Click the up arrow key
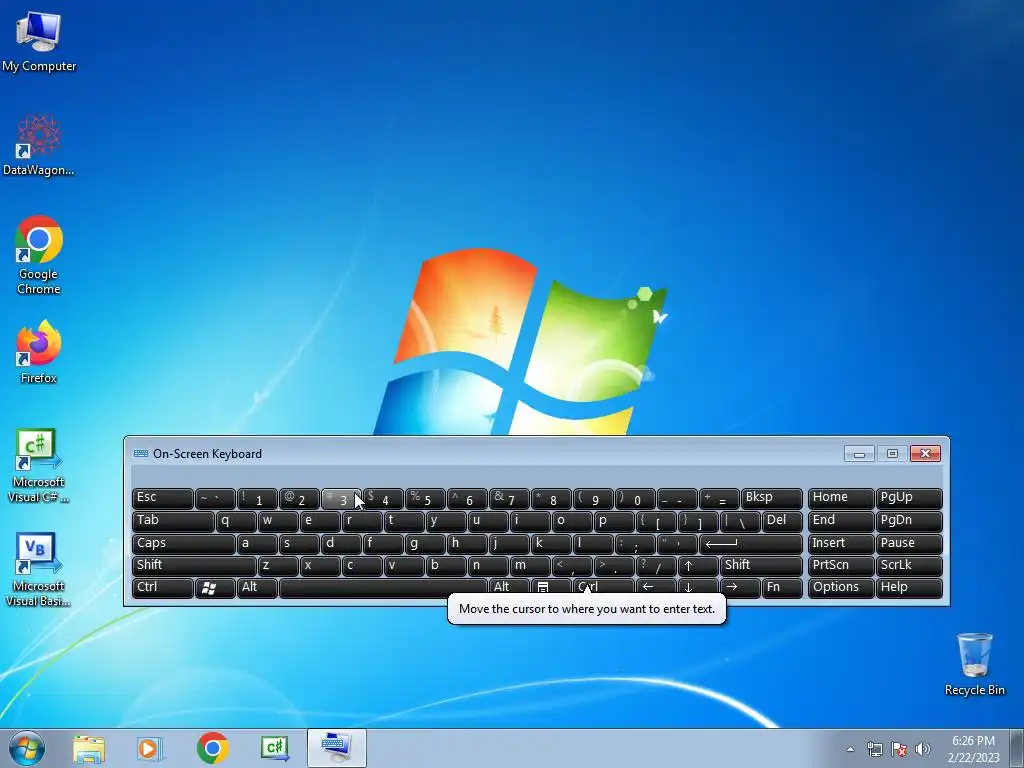Image resolution: width=1024 pixels, height=768 pixels. pyautogui.click(x=697, y=566)
